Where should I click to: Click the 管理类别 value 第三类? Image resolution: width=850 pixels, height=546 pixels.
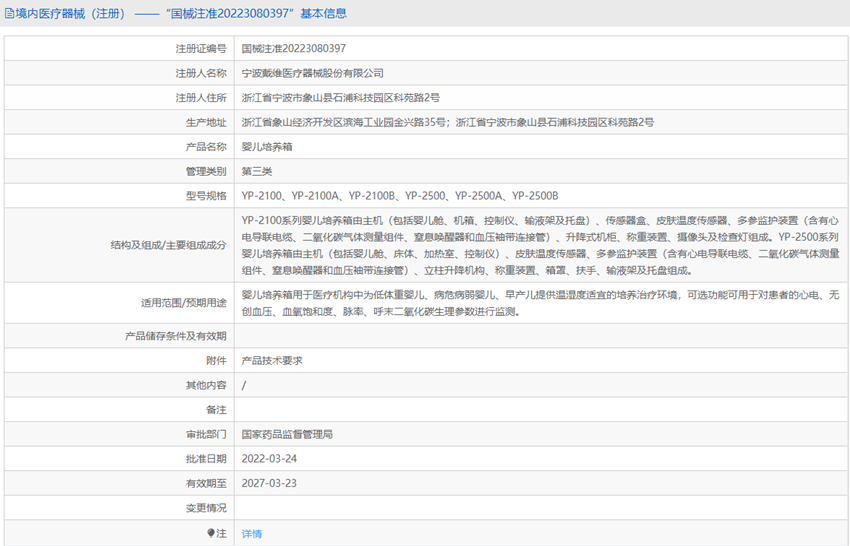[x=257, y=171]
